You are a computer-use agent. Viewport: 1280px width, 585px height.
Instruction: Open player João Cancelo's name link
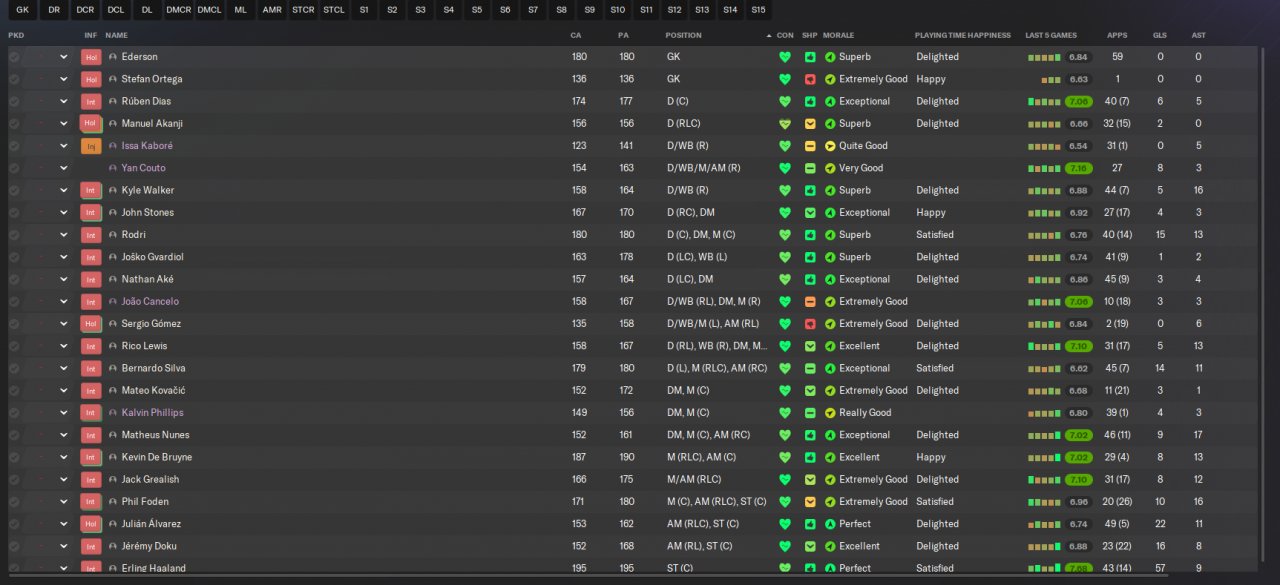(151, 301)
